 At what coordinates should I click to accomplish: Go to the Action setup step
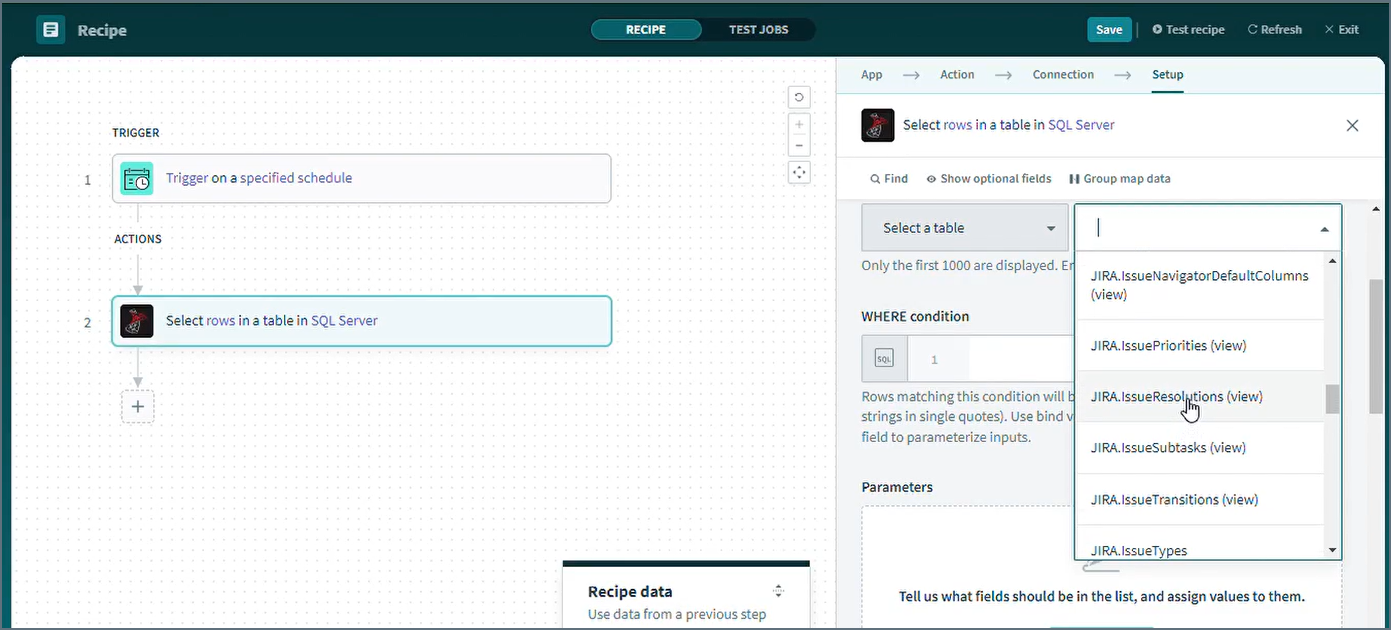pos(957,75)
